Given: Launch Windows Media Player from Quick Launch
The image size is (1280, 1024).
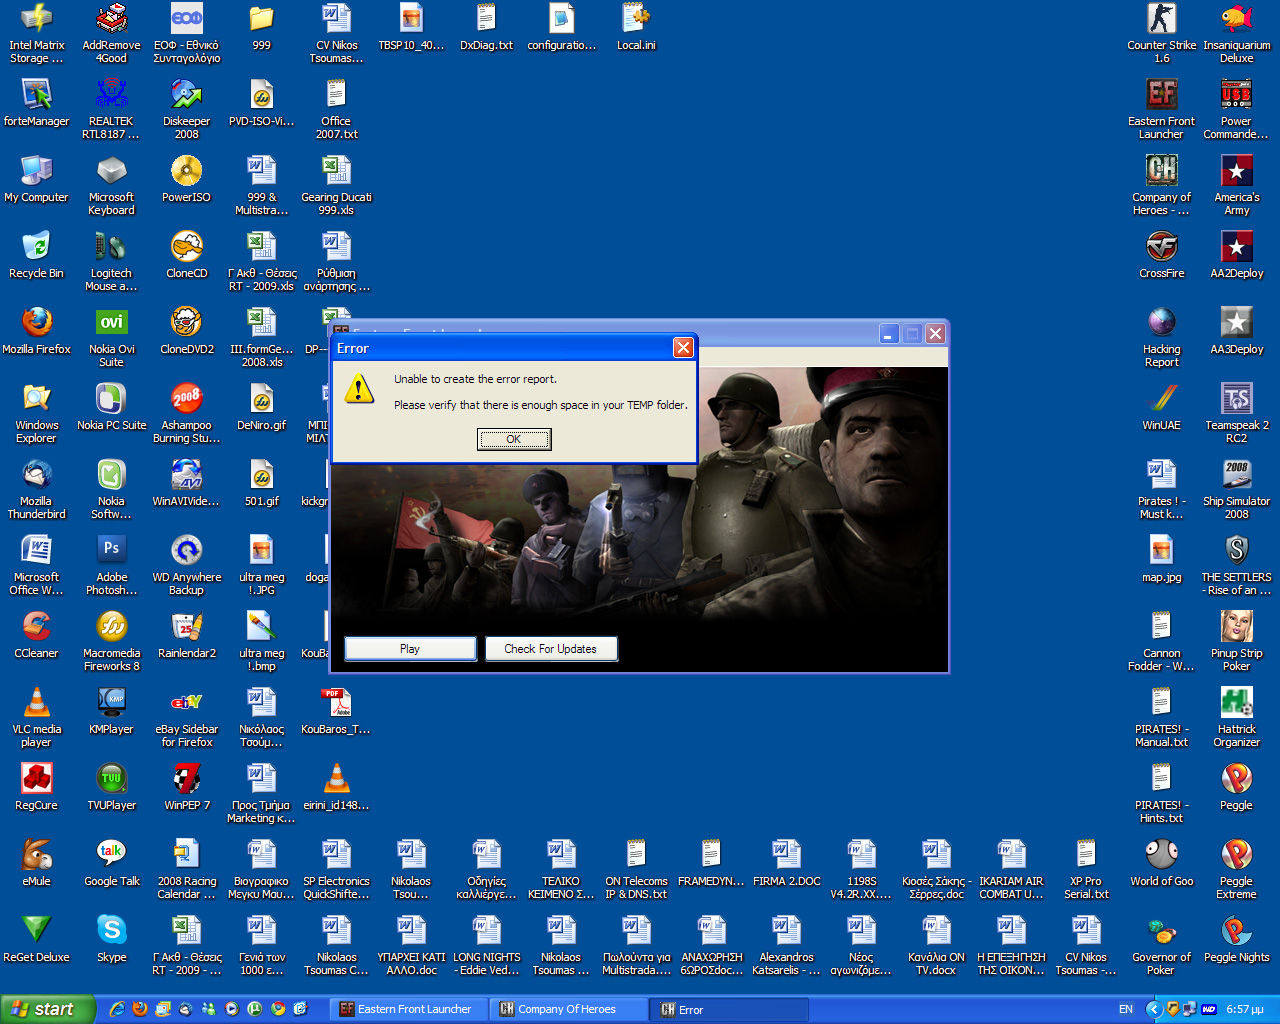Looking at the screenshot, I should tap(232, 1009).
